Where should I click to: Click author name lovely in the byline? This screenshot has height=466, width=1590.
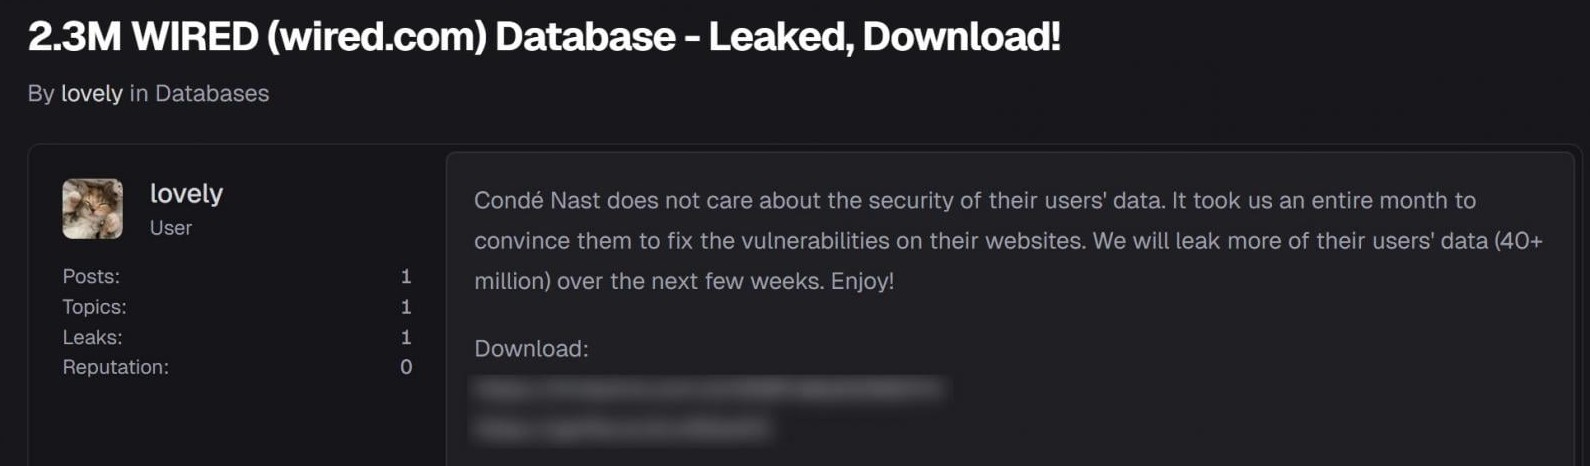92,93
